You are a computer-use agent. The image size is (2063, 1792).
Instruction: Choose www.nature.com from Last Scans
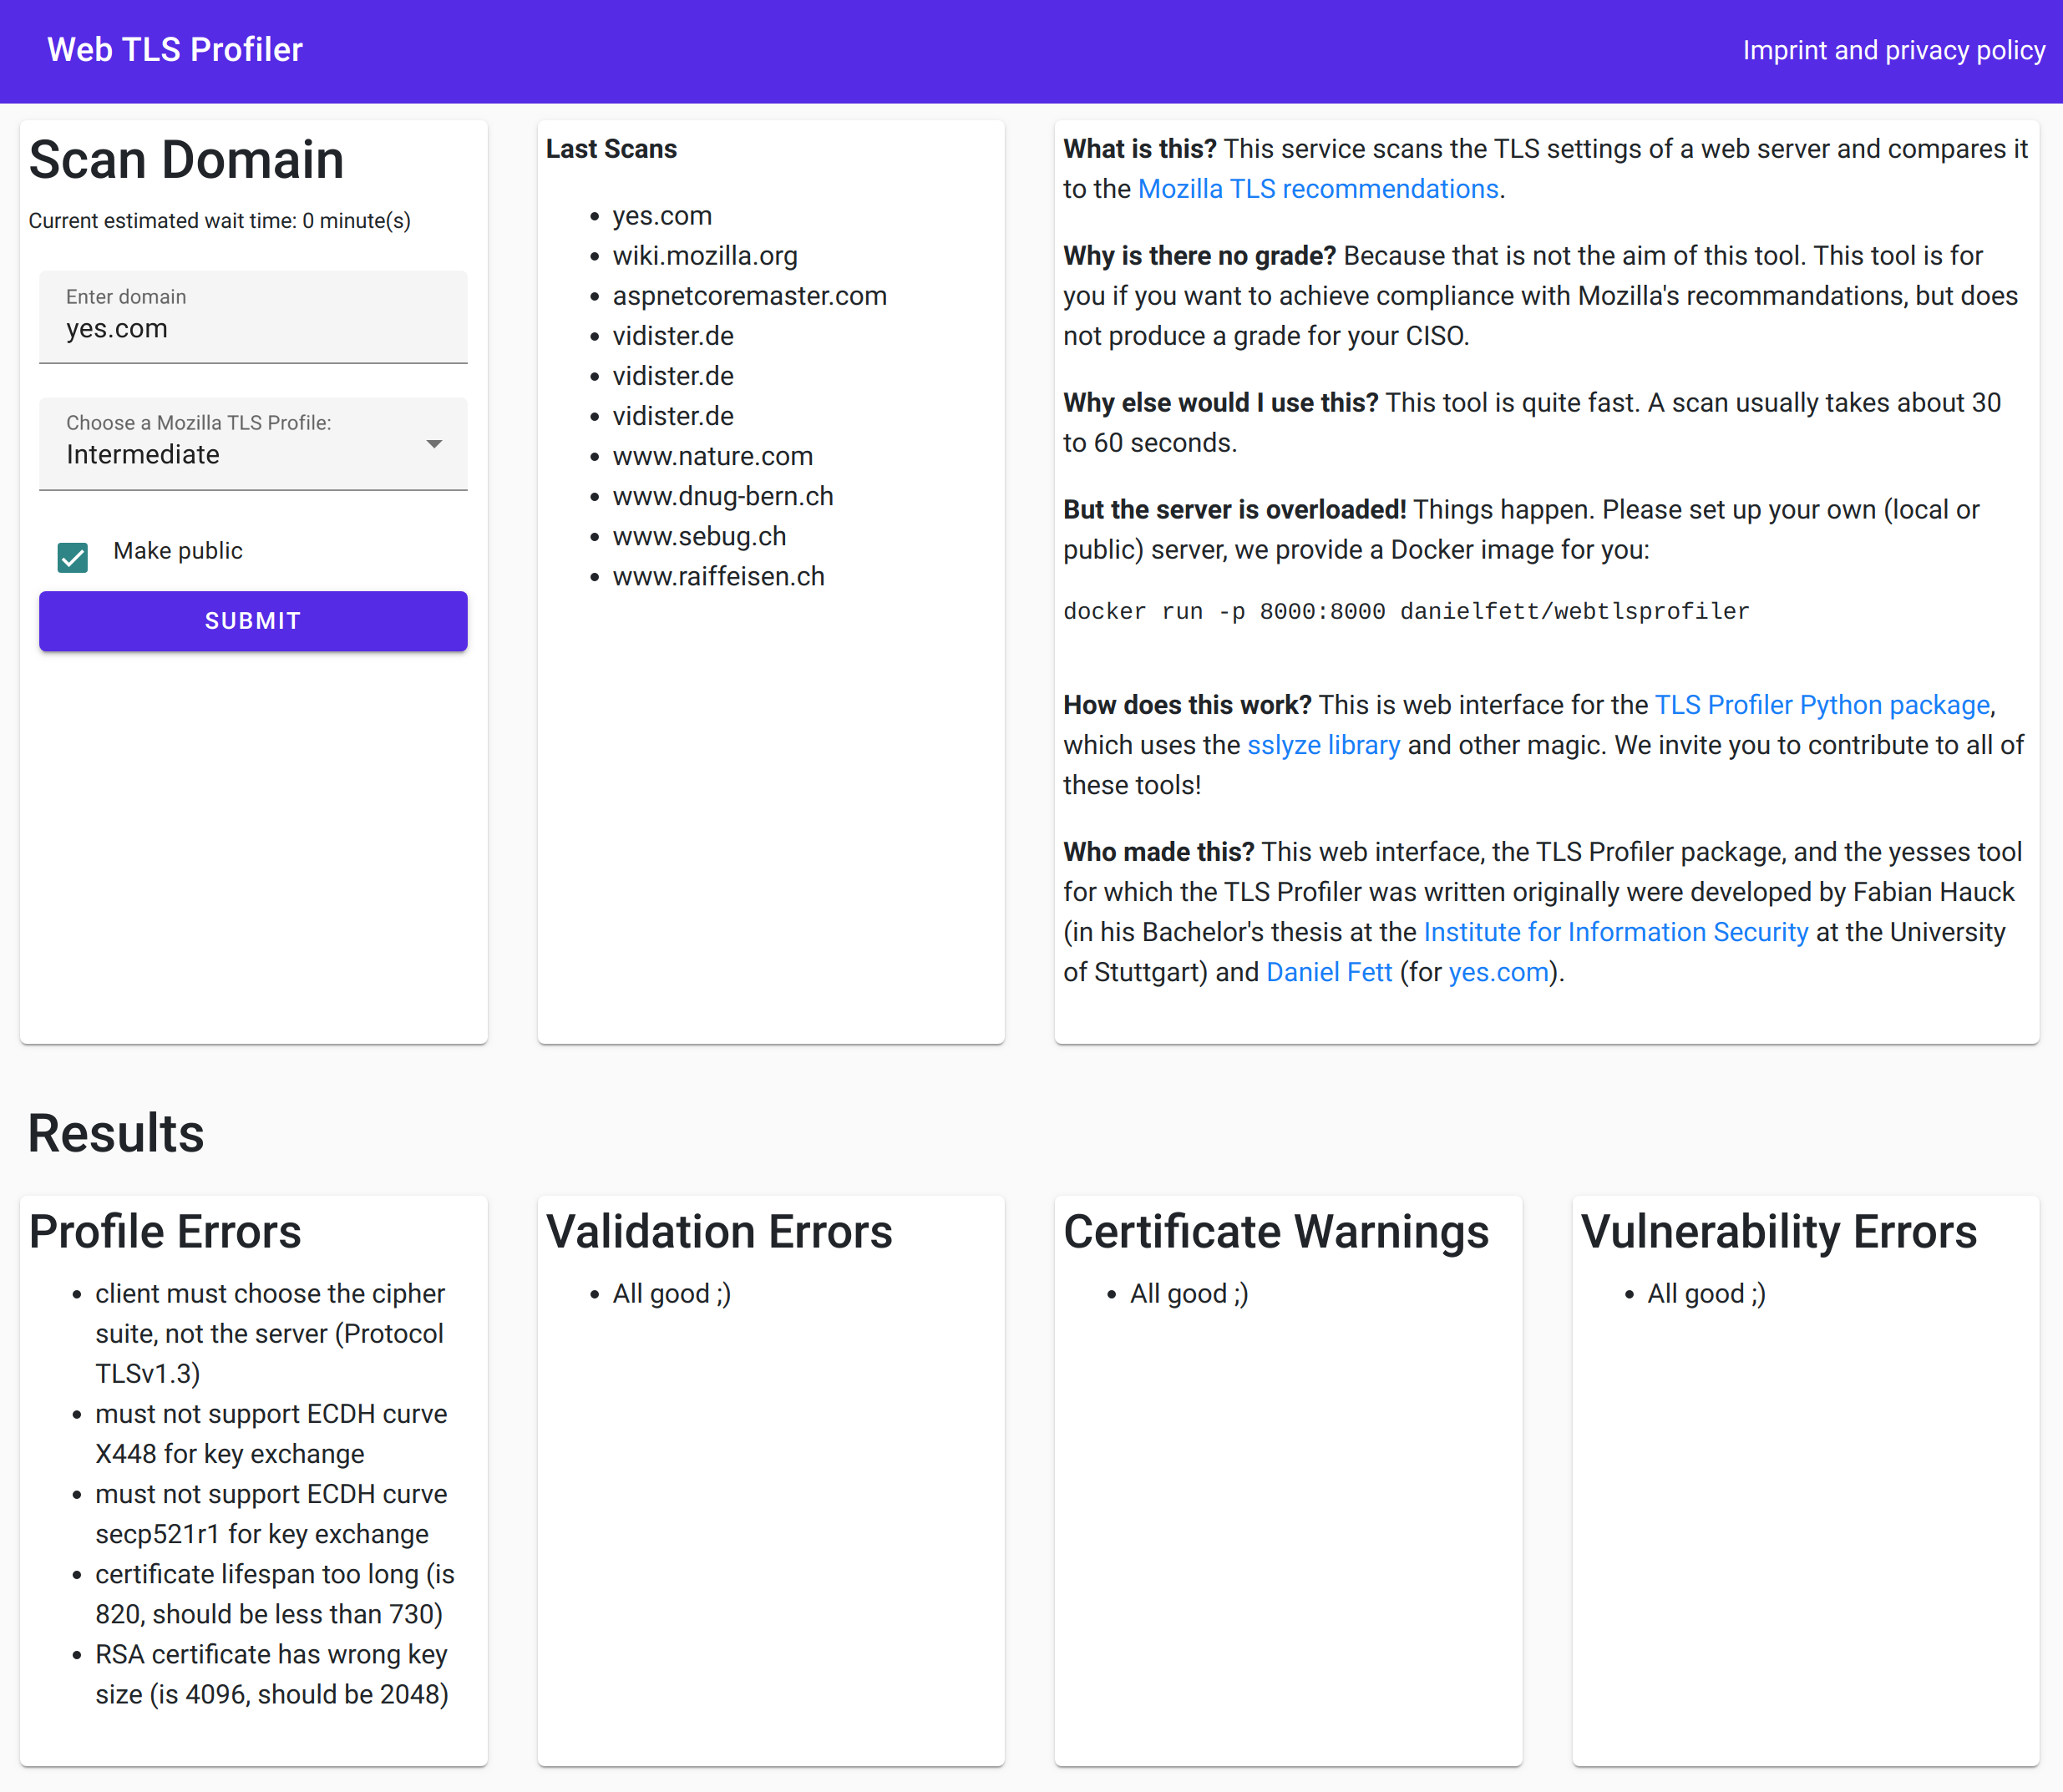tap(712, 456)
